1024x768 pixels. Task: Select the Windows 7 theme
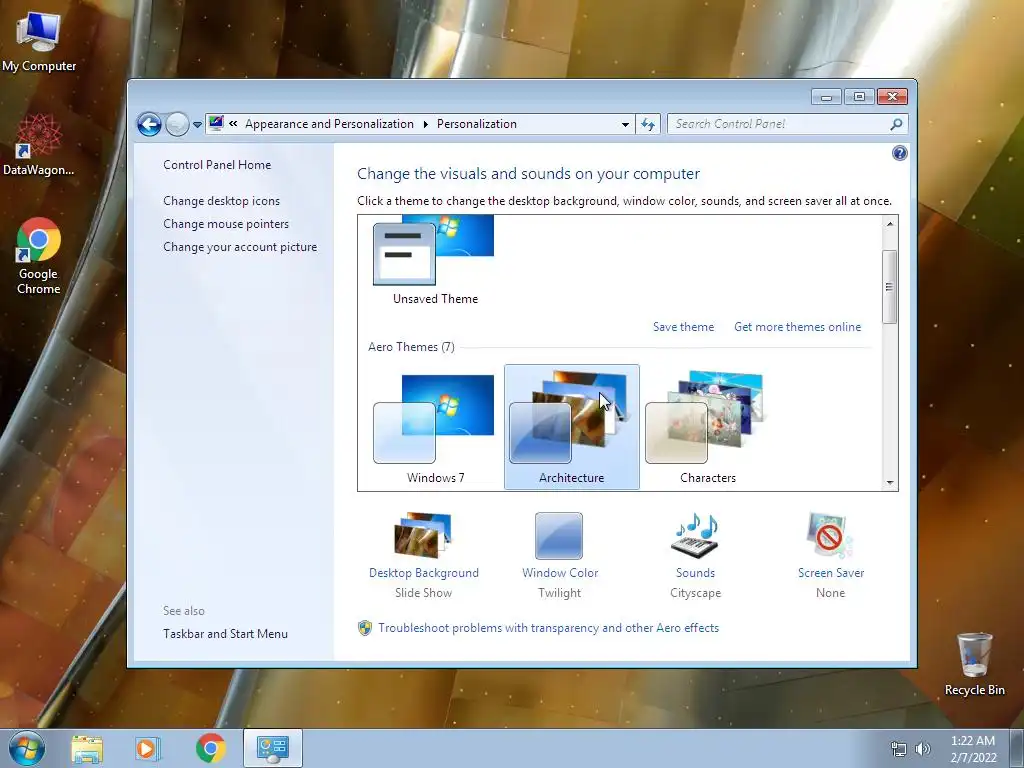(x=435, y=427)
